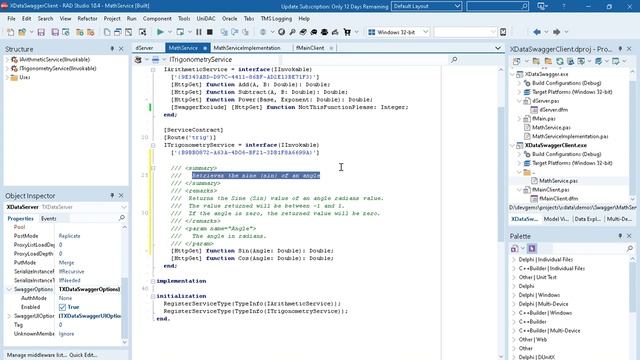Open the Data Explorer tab in Projects
Screen dimensions: 640x360
[x=587, y=219]
